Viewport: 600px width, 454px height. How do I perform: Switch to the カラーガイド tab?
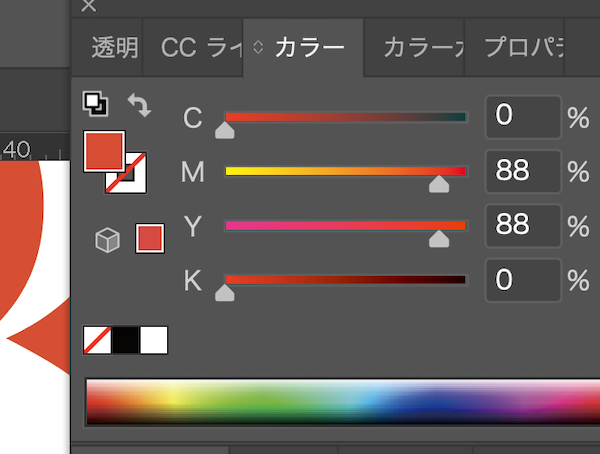point(422,47)
